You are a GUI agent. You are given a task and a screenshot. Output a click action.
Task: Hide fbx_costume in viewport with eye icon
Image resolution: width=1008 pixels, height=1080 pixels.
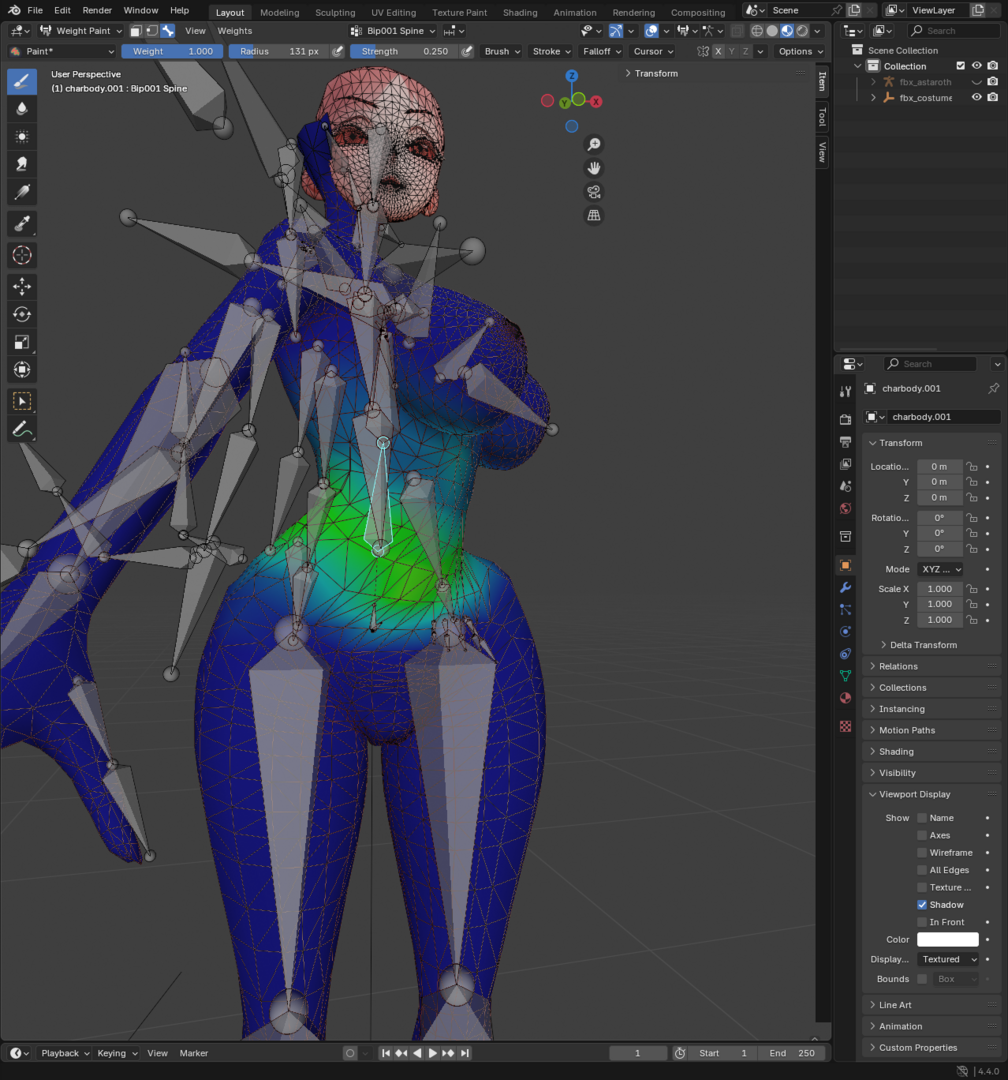tap(976, 97)
